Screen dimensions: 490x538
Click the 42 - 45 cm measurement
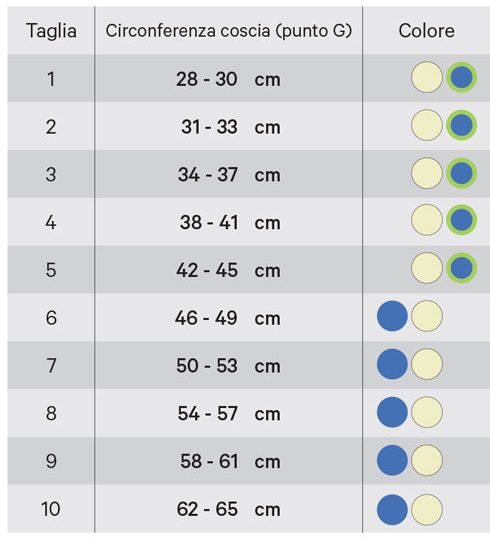point(228,270)
